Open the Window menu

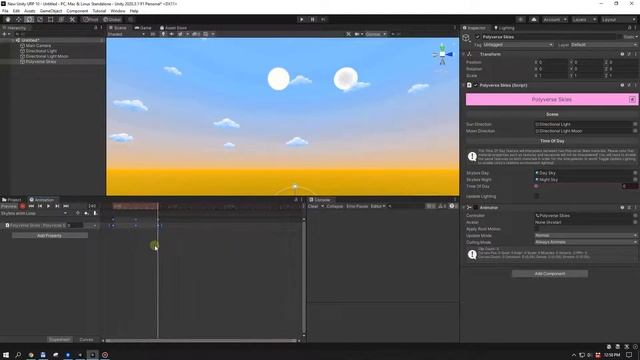(118, 11)
